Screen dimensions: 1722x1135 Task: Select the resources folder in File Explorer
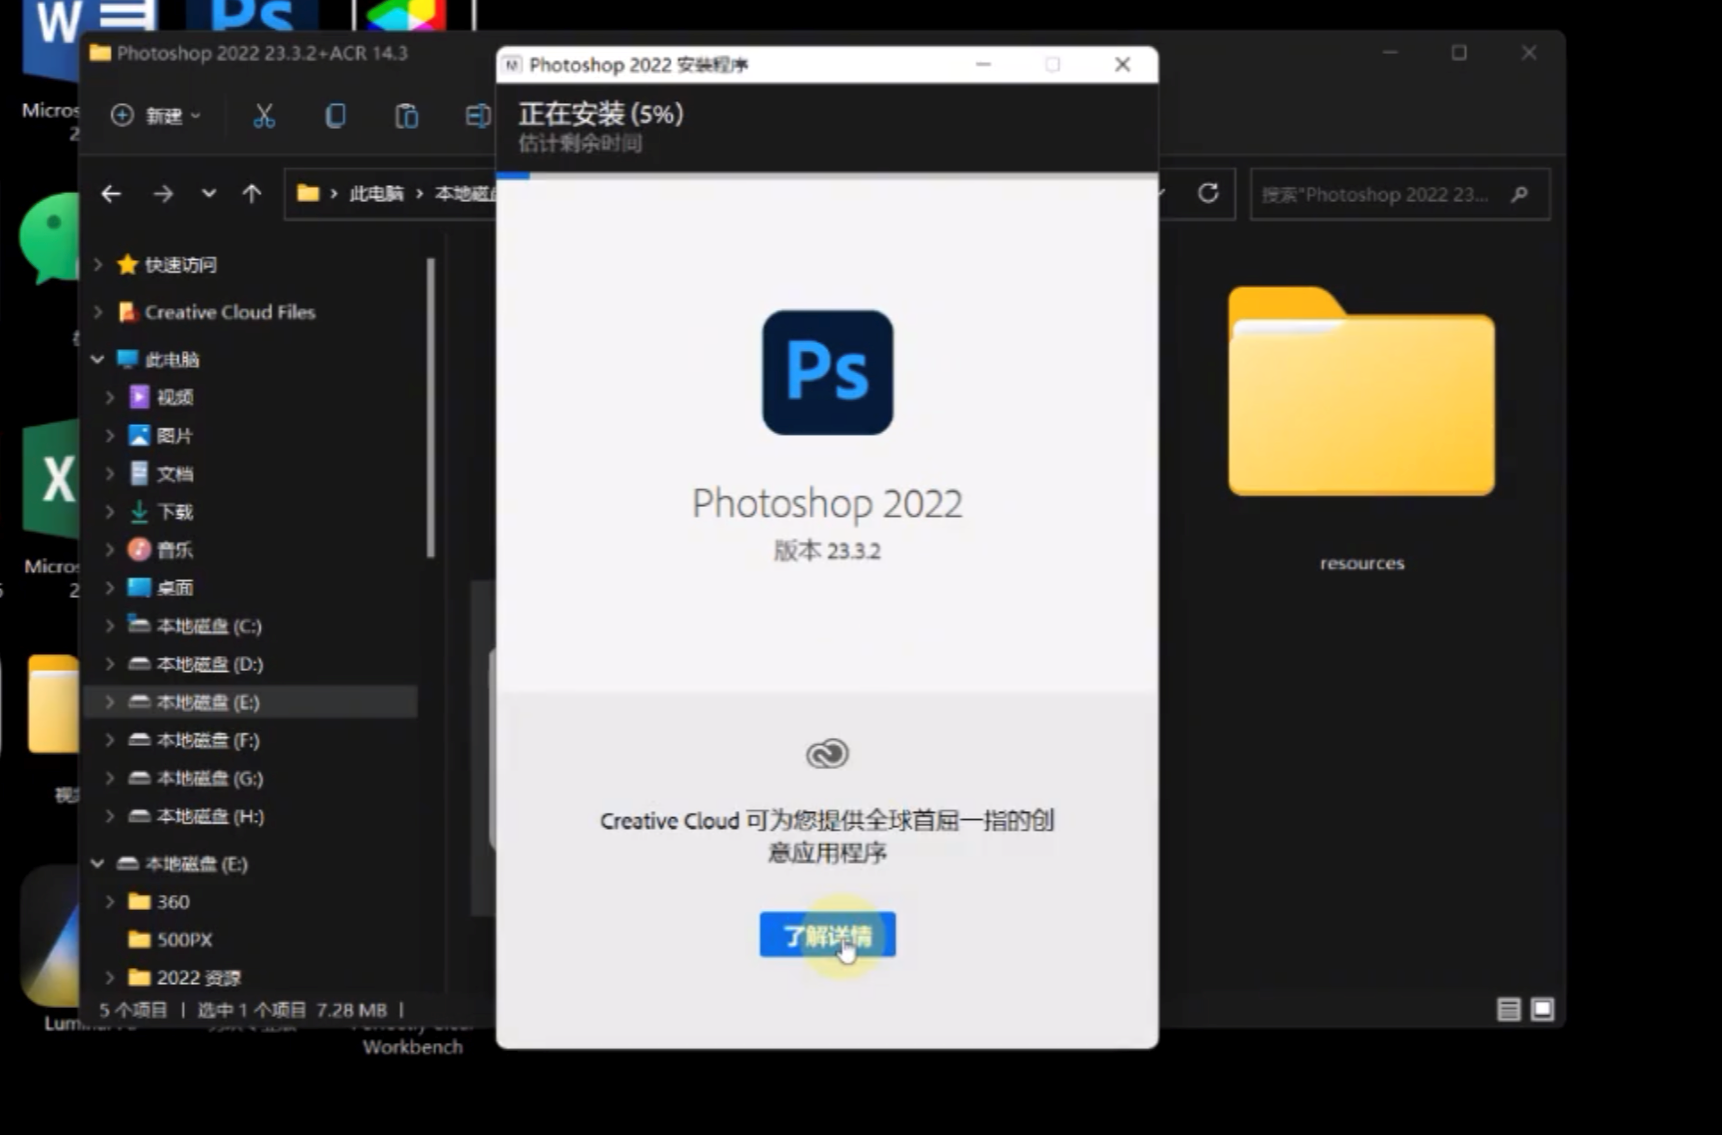point(1361,430)
